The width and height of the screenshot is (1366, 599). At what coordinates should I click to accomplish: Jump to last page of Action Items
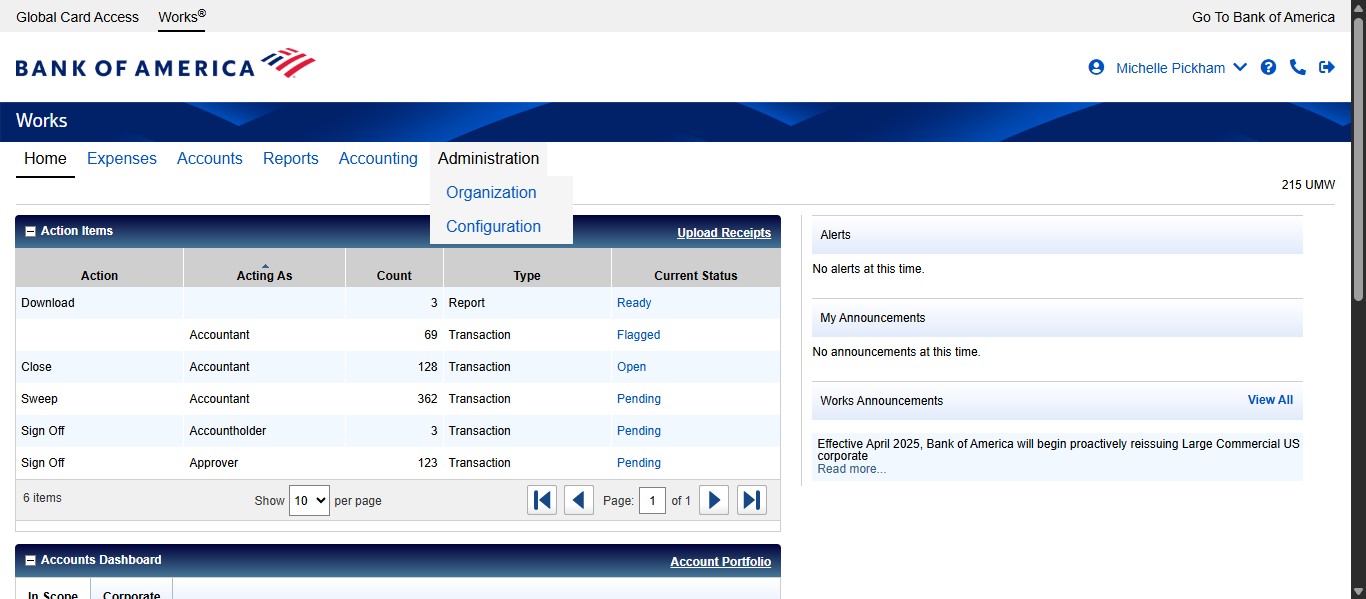tap(751, 500)
